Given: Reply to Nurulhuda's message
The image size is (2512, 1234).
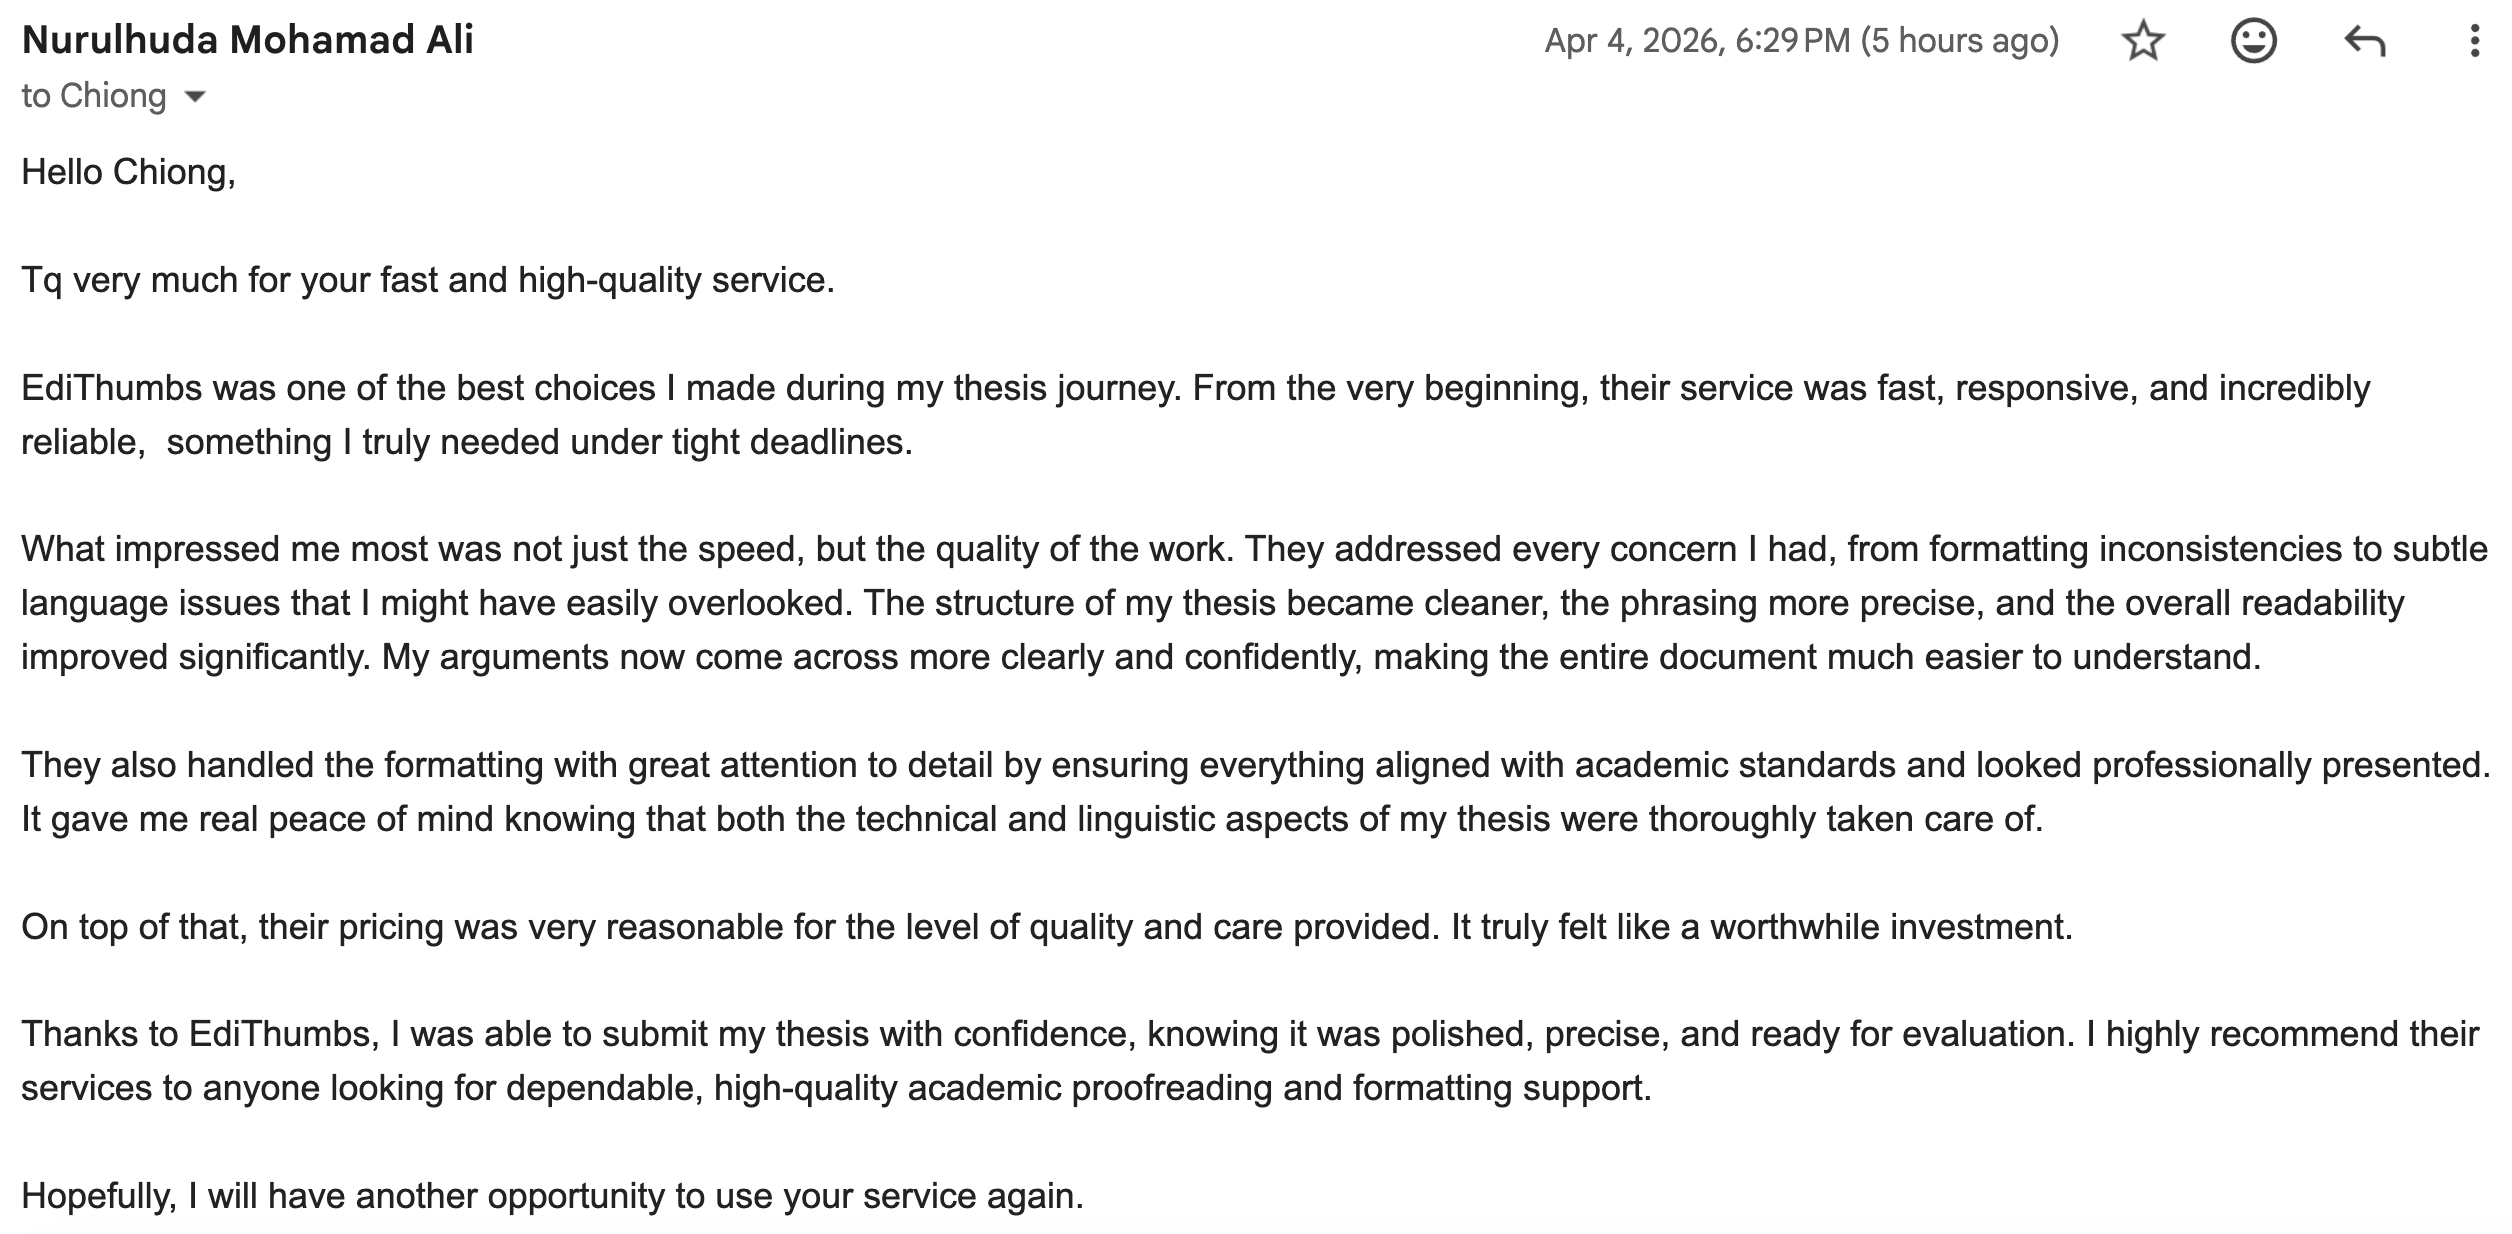Looking at the screenshot, I should tap(2364, 42).
